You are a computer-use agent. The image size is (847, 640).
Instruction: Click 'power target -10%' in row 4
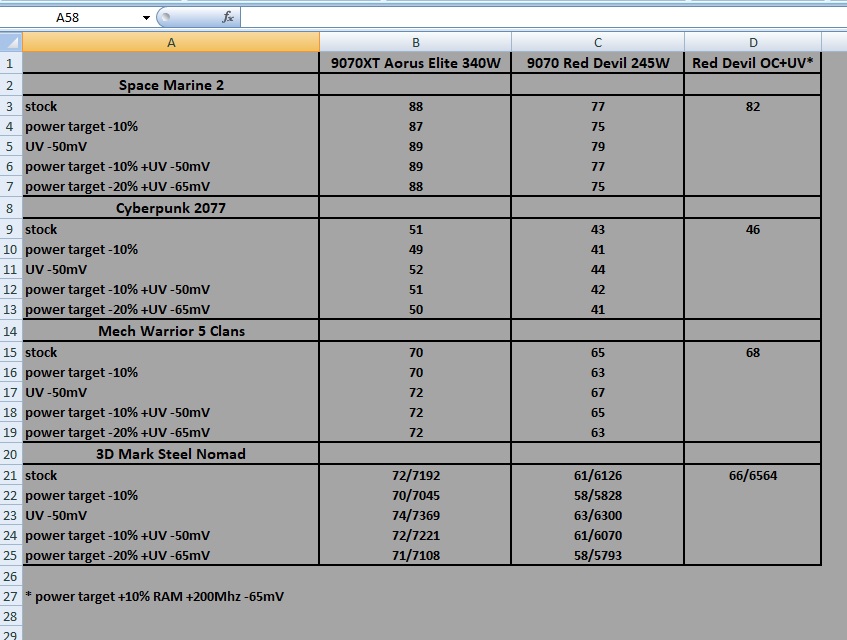(x=82, y=127)
